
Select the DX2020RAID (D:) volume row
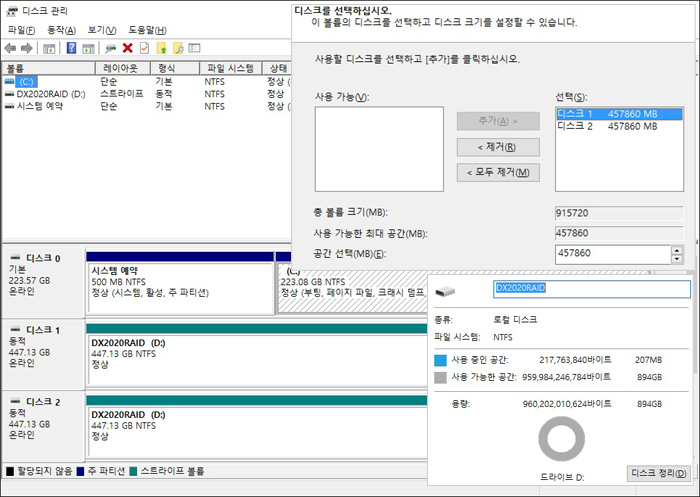pyautogui.click(x=146, y=94)
